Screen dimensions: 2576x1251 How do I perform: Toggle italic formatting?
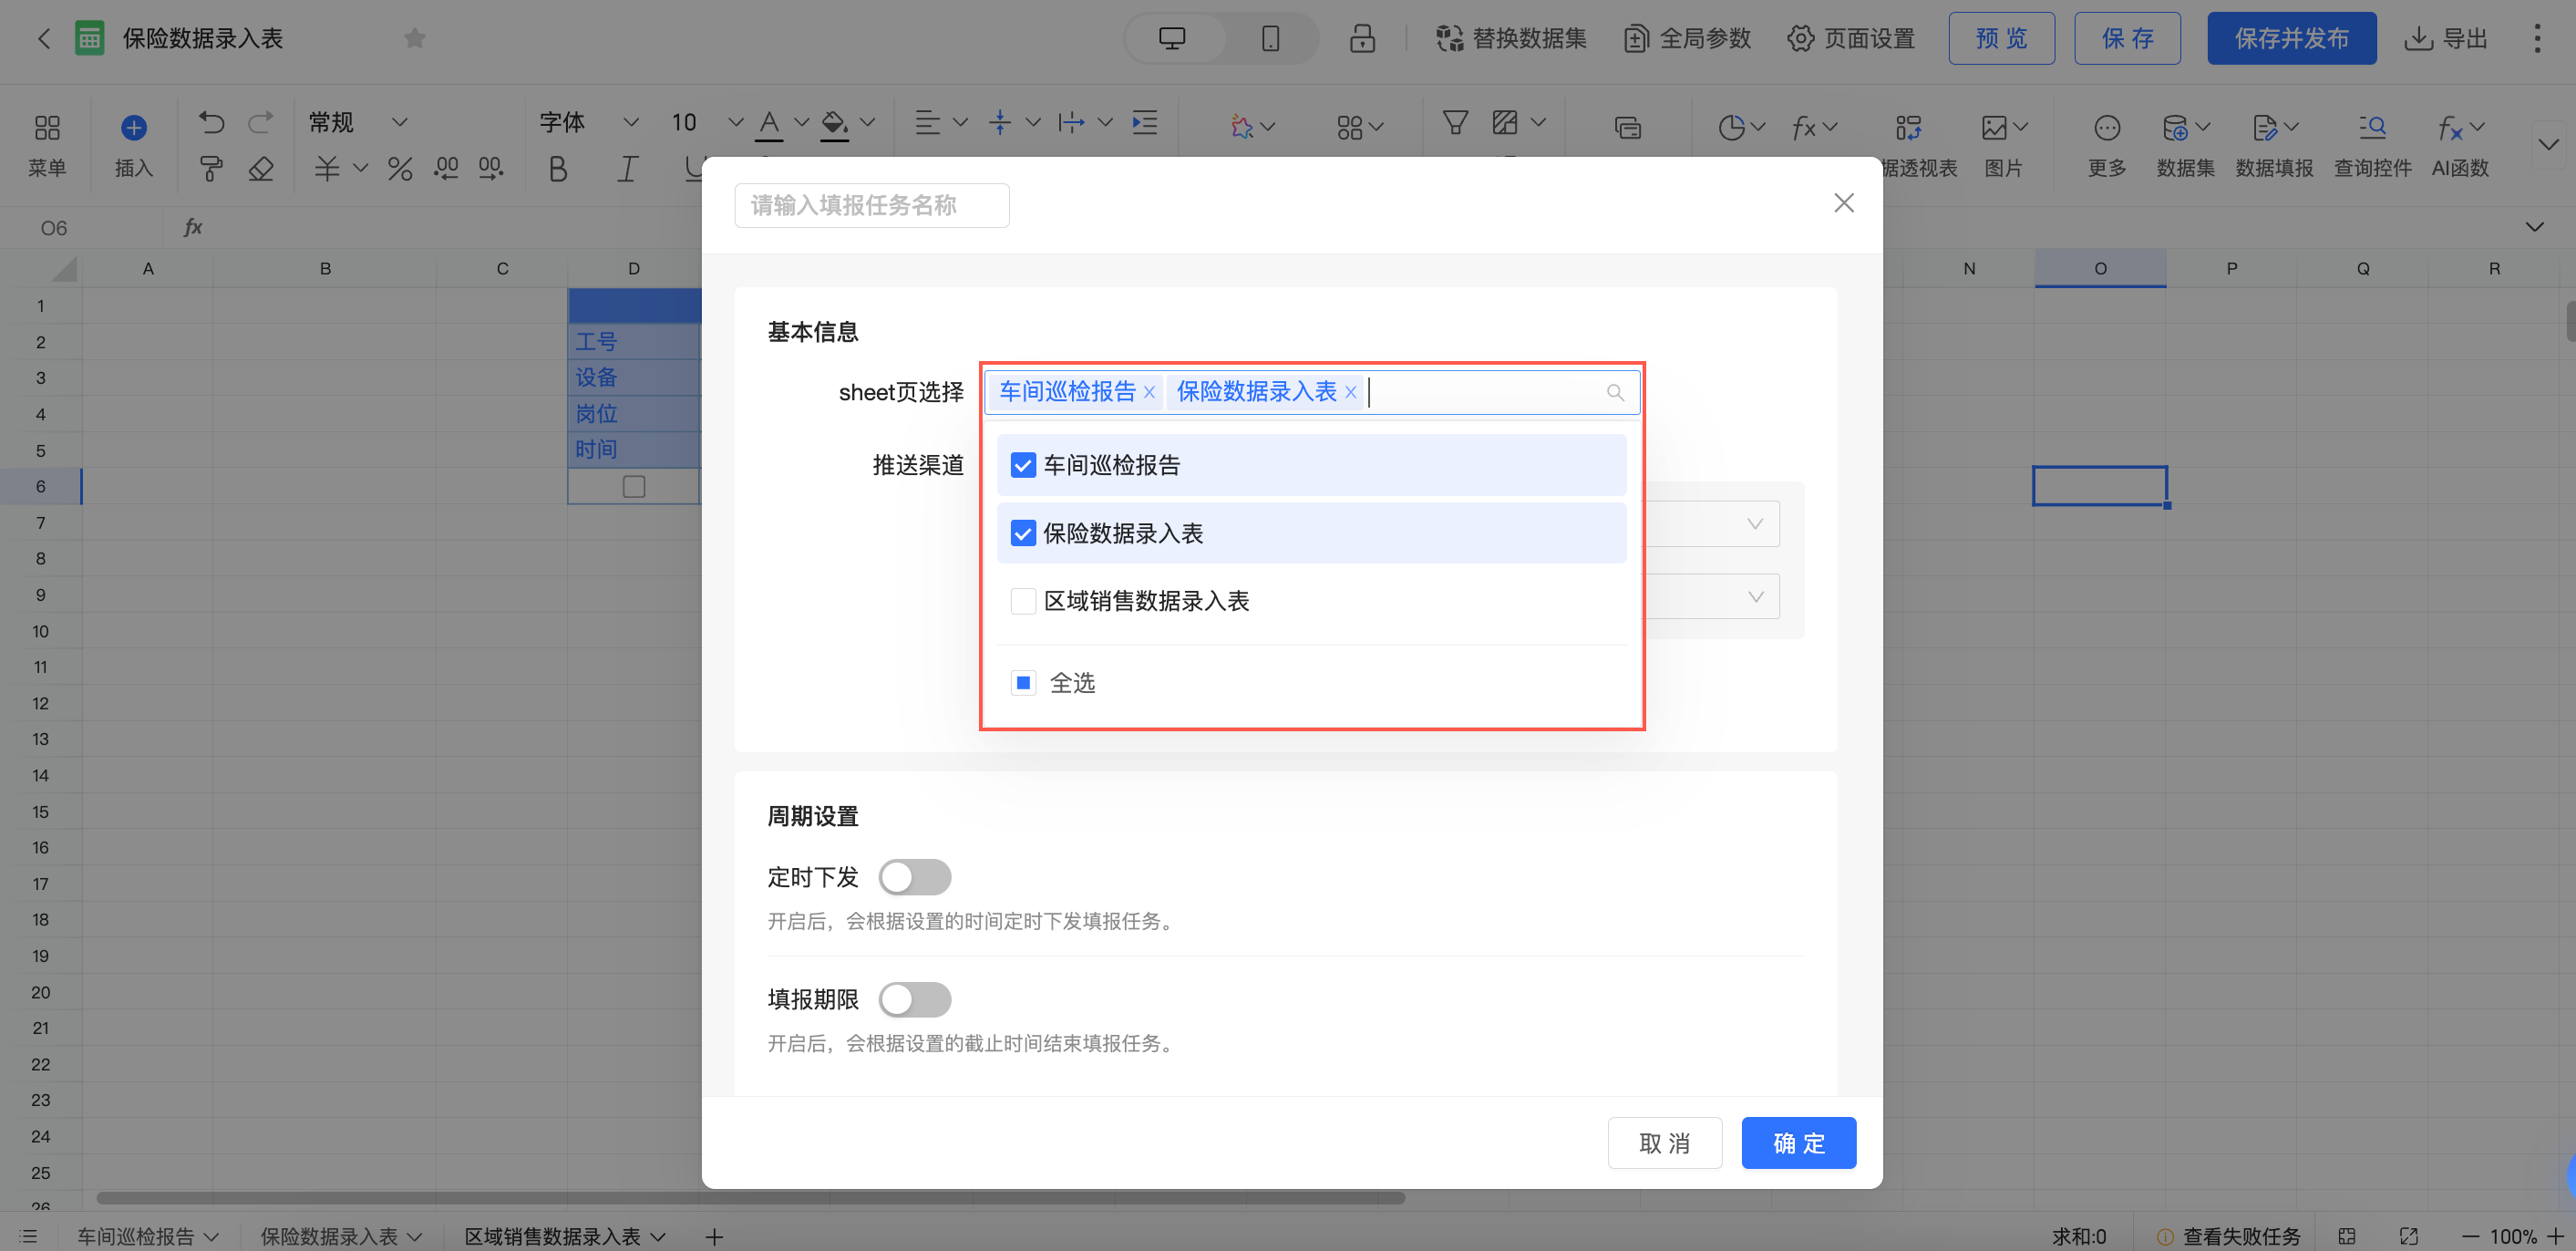click(x=627, y=168)
